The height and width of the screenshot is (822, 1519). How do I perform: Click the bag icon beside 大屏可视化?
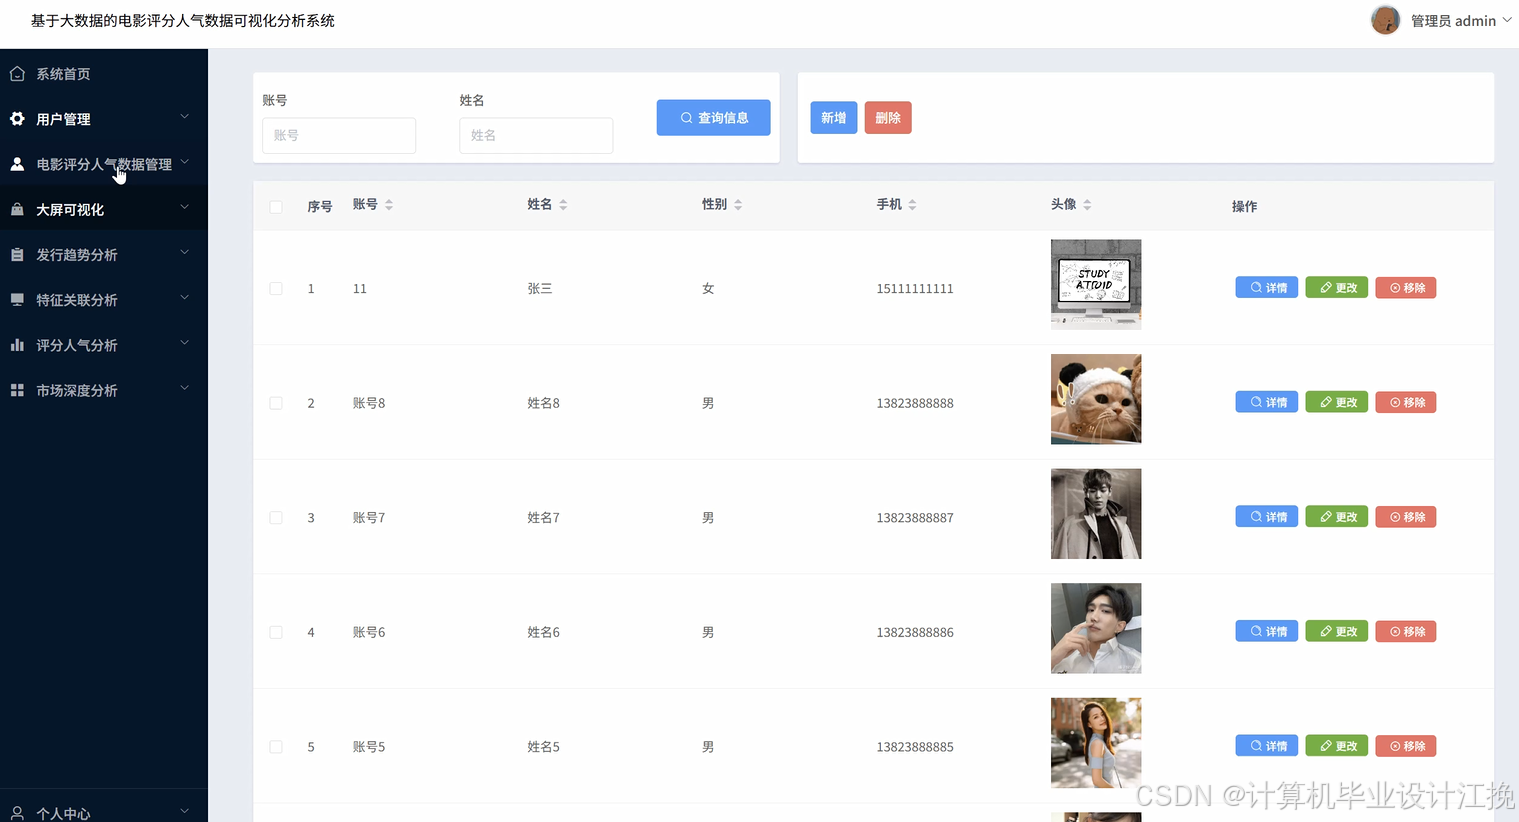click(x=17, y=210)
